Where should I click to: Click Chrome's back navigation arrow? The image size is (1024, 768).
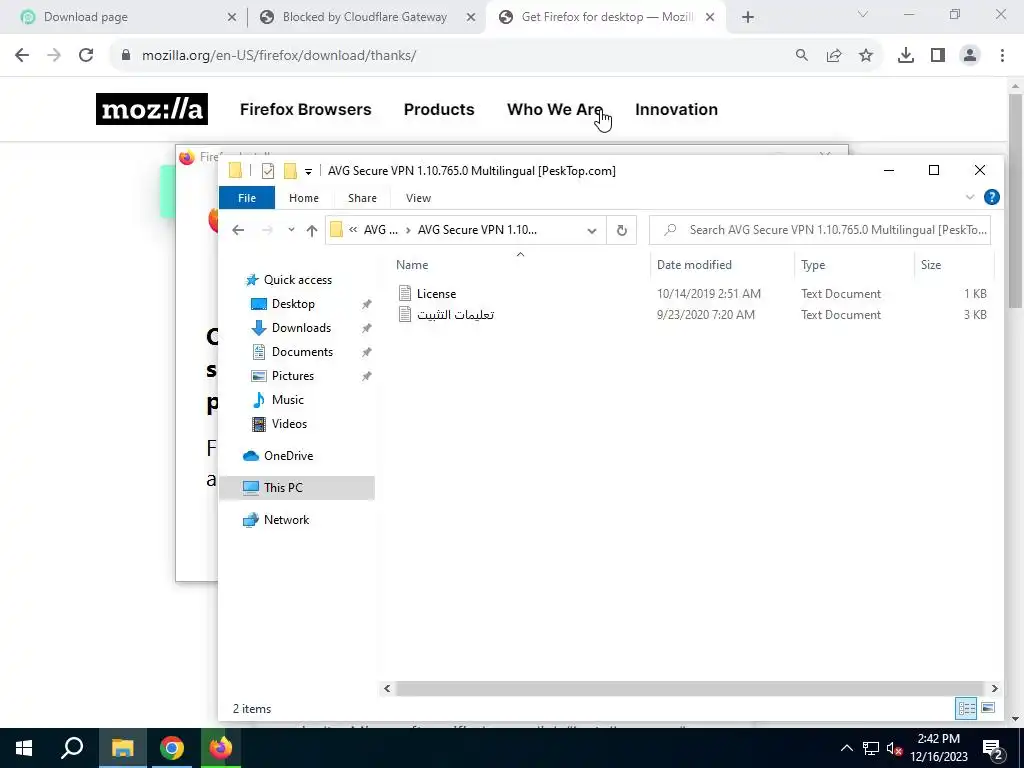tap(22, 56)
